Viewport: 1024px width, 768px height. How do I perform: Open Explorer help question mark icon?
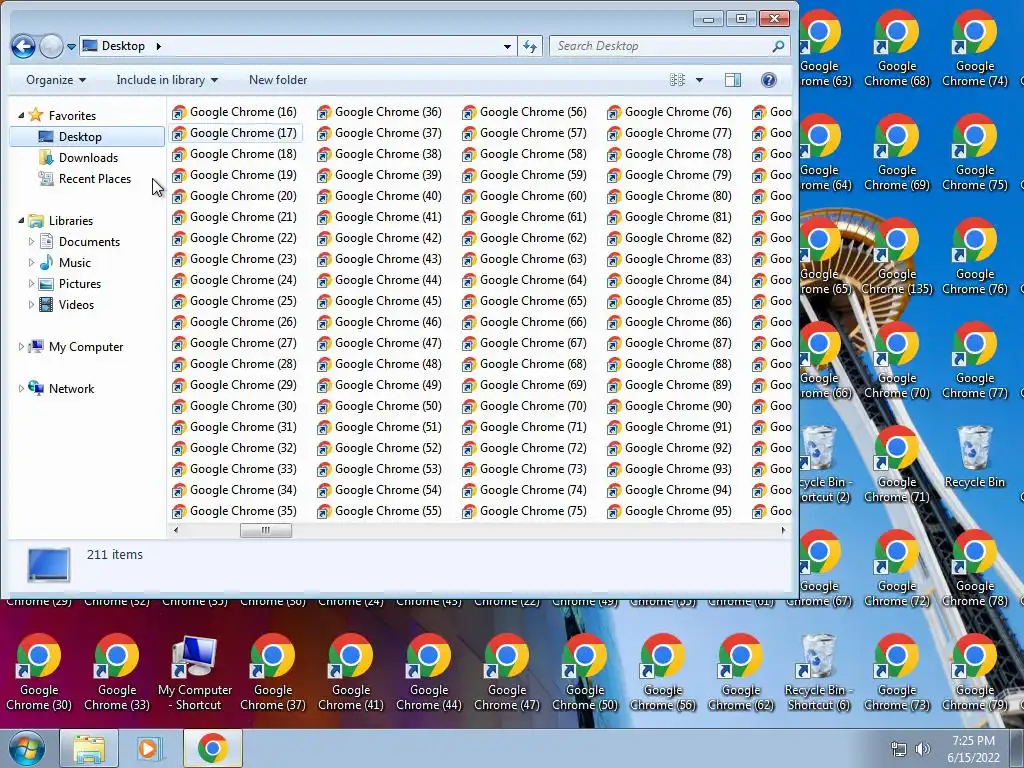[769, 80]
